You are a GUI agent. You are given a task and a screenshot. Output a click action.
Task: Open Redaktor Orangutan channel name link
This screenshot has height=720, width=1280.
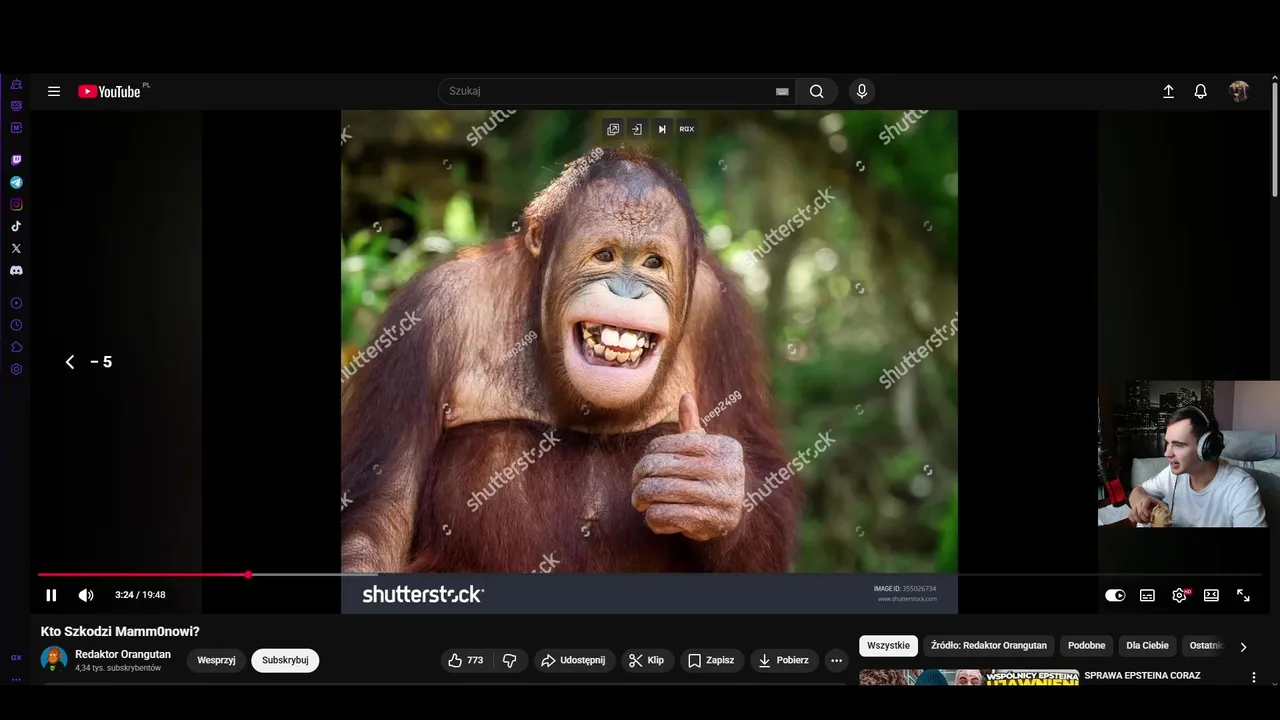point(123,654)
